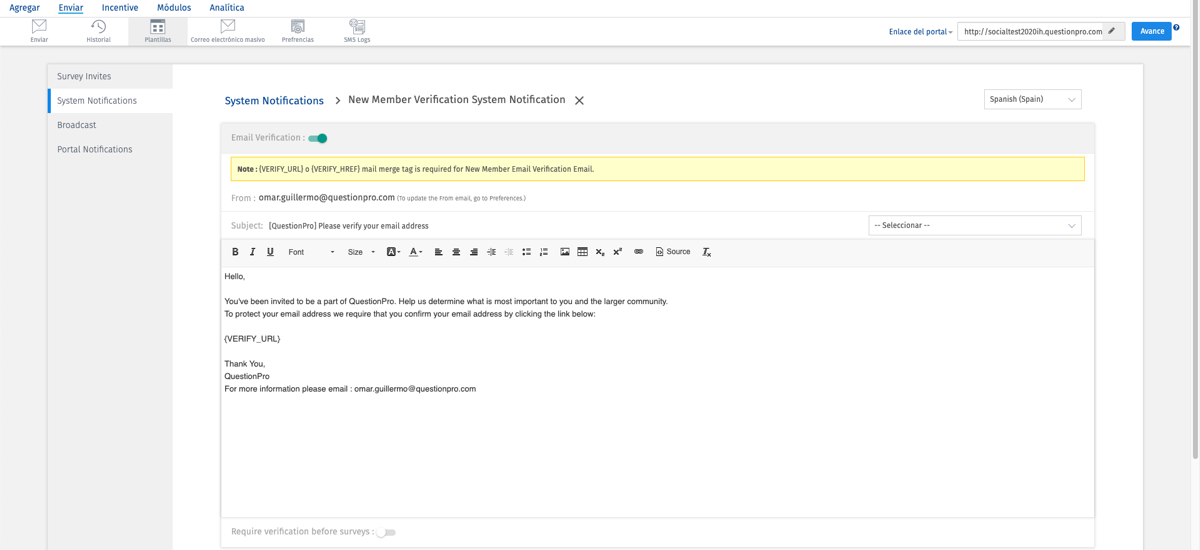Remove formatting from selected text

coord(706,252)
